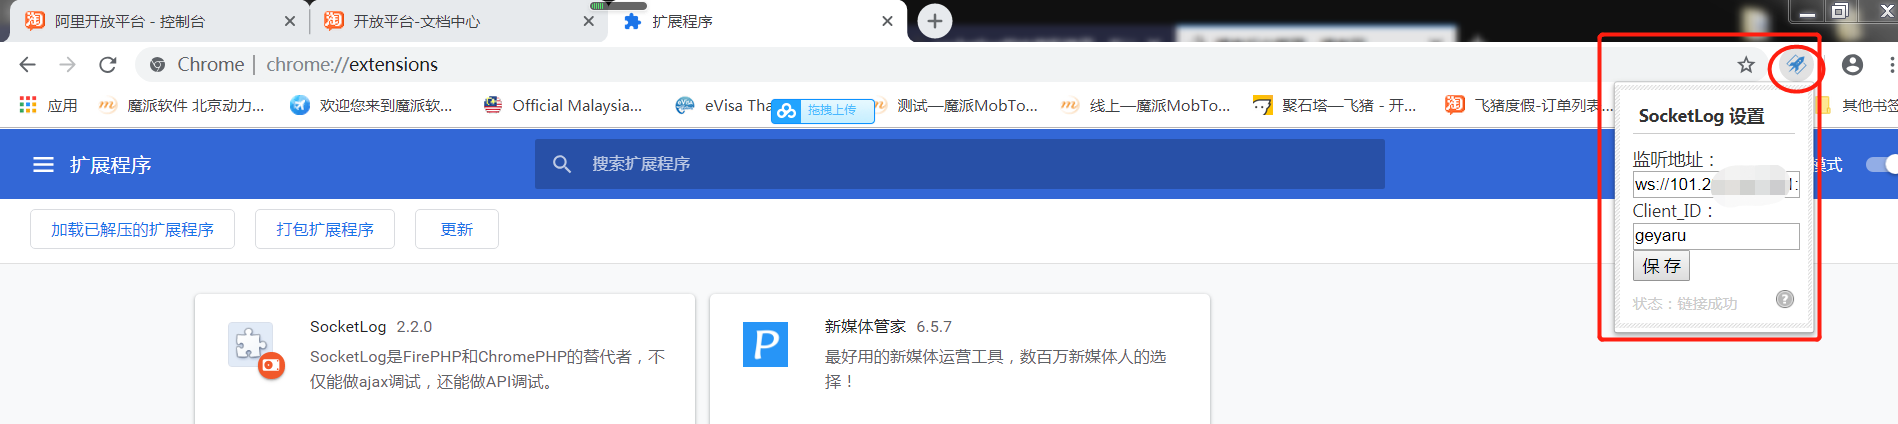Image resolution: width=1898 pixels, height=424 pixels.
Task: Close the 阿里开放平台 - 控制台 tab
Action: click(289, 21)
